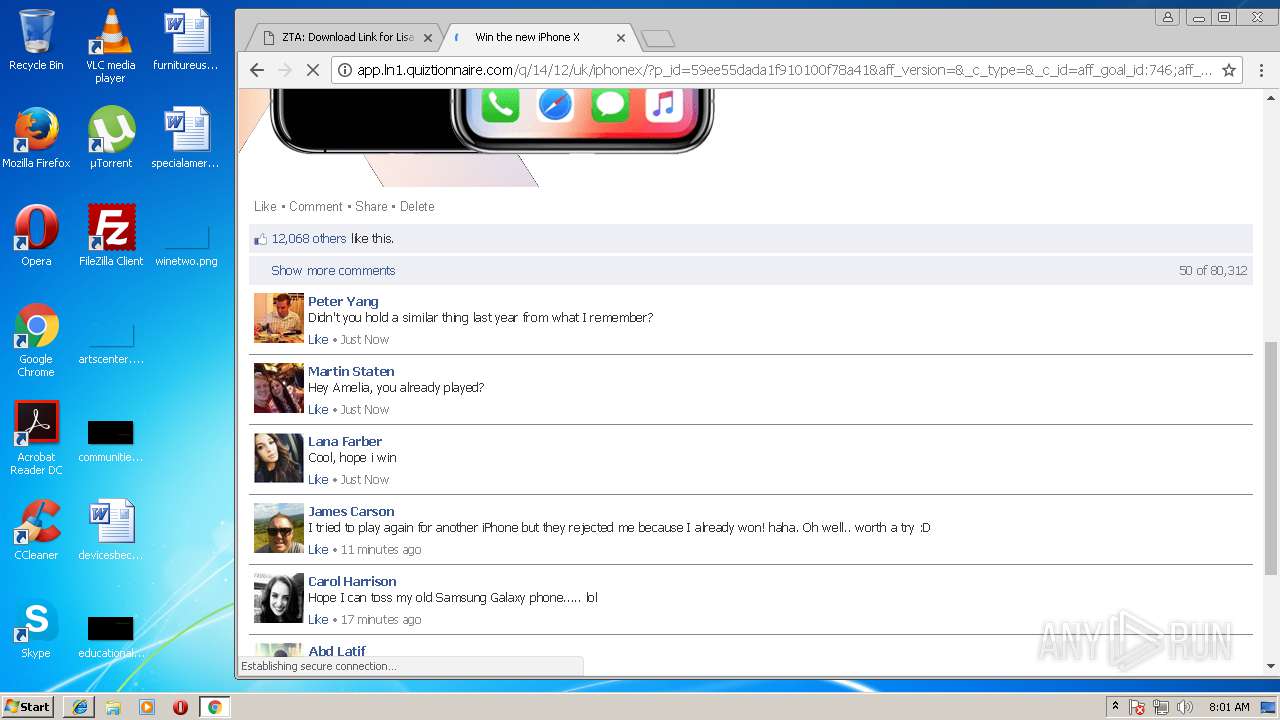Click Lana Farber's avatar thumbnail
Screen dimensions: 1280x720
click(x=279, y=458)
